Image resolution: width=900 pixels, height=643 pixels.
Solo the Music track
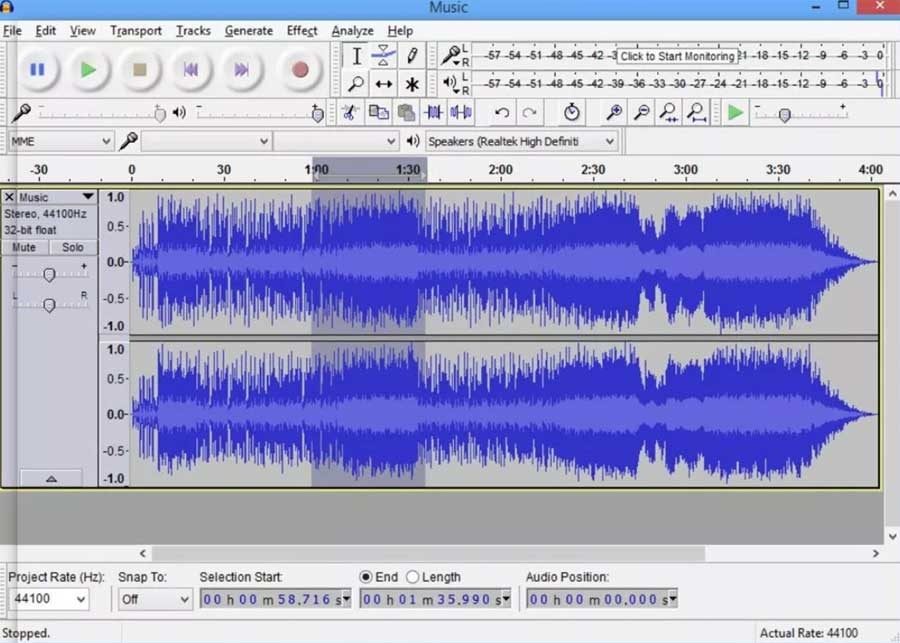coord(73,247)
